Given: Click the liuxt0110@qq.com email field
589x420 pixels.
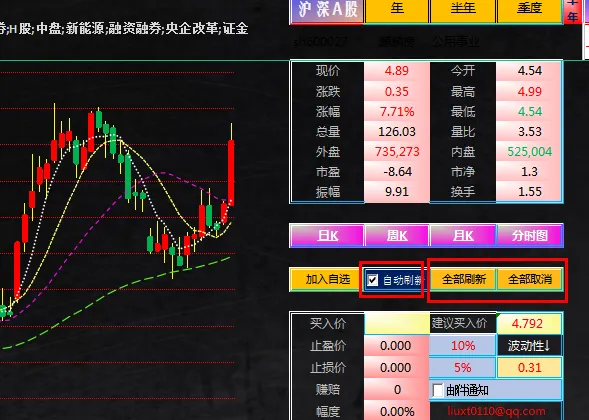Looking at the screenshot, I should [496, 411].
